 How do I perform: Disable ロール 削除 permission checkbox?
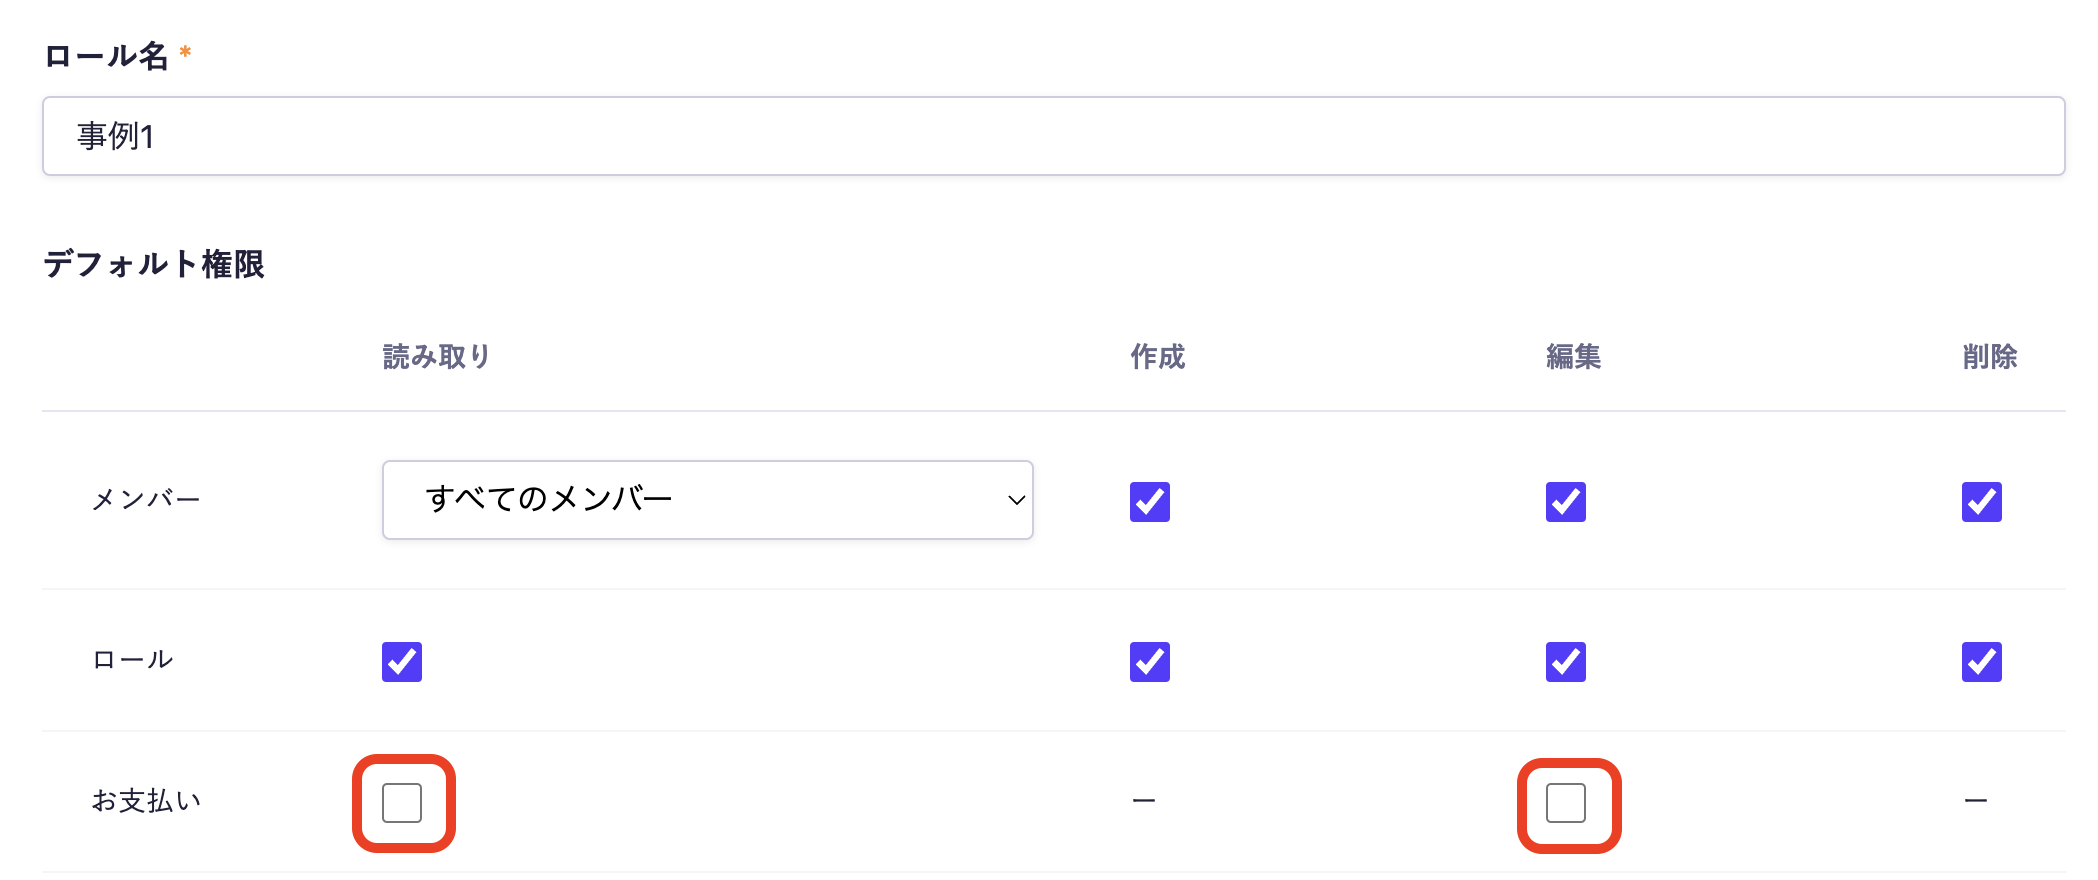point(1981,662)
